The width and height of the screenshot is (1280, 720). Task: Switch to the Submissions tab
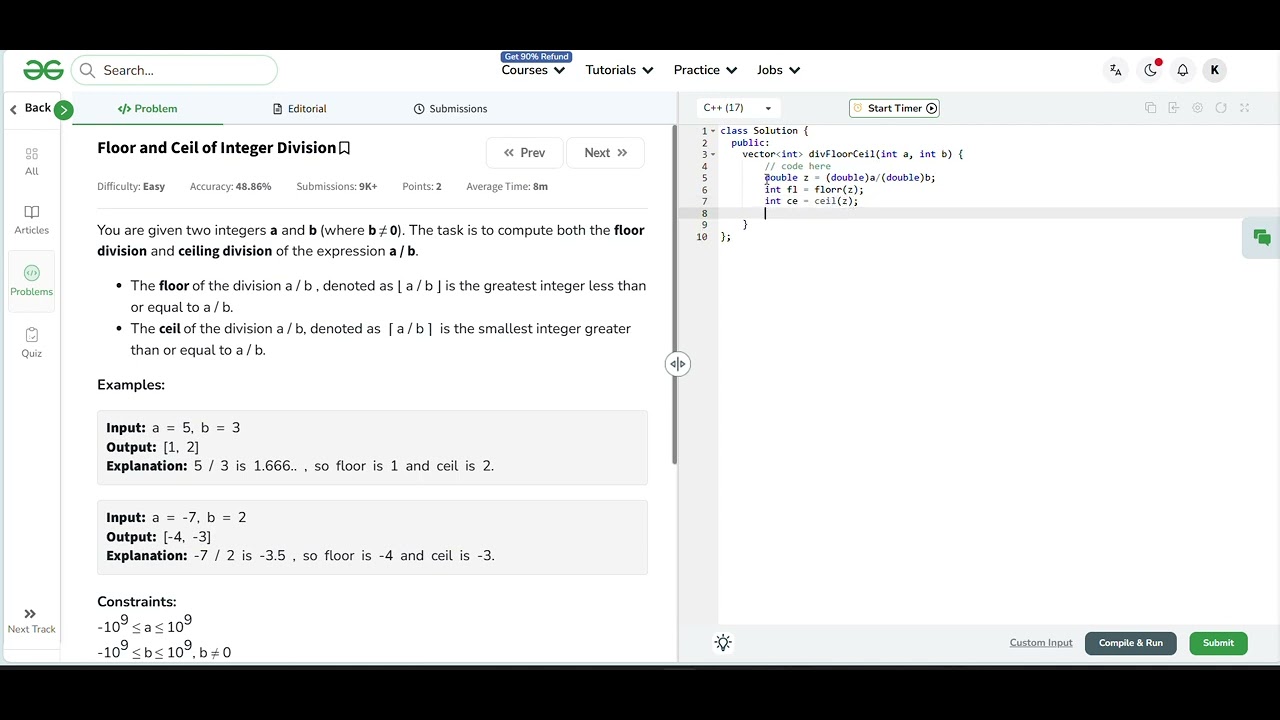coord(450,108)
